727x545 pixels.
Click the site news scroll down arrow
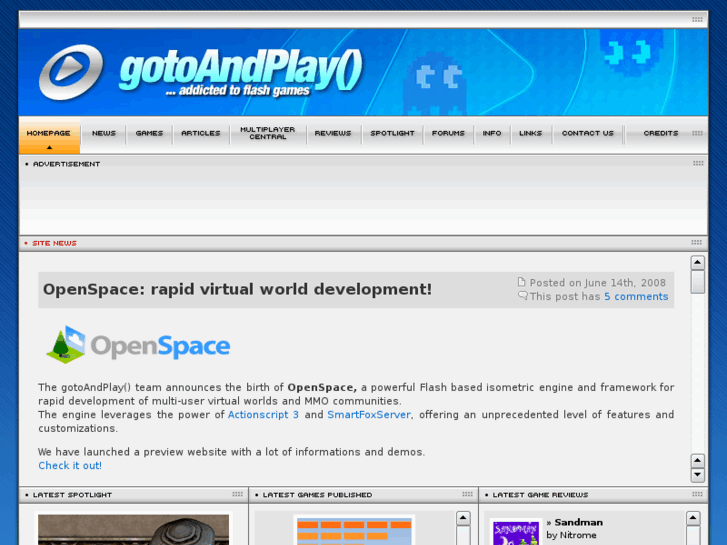click(x=697, y=475)
